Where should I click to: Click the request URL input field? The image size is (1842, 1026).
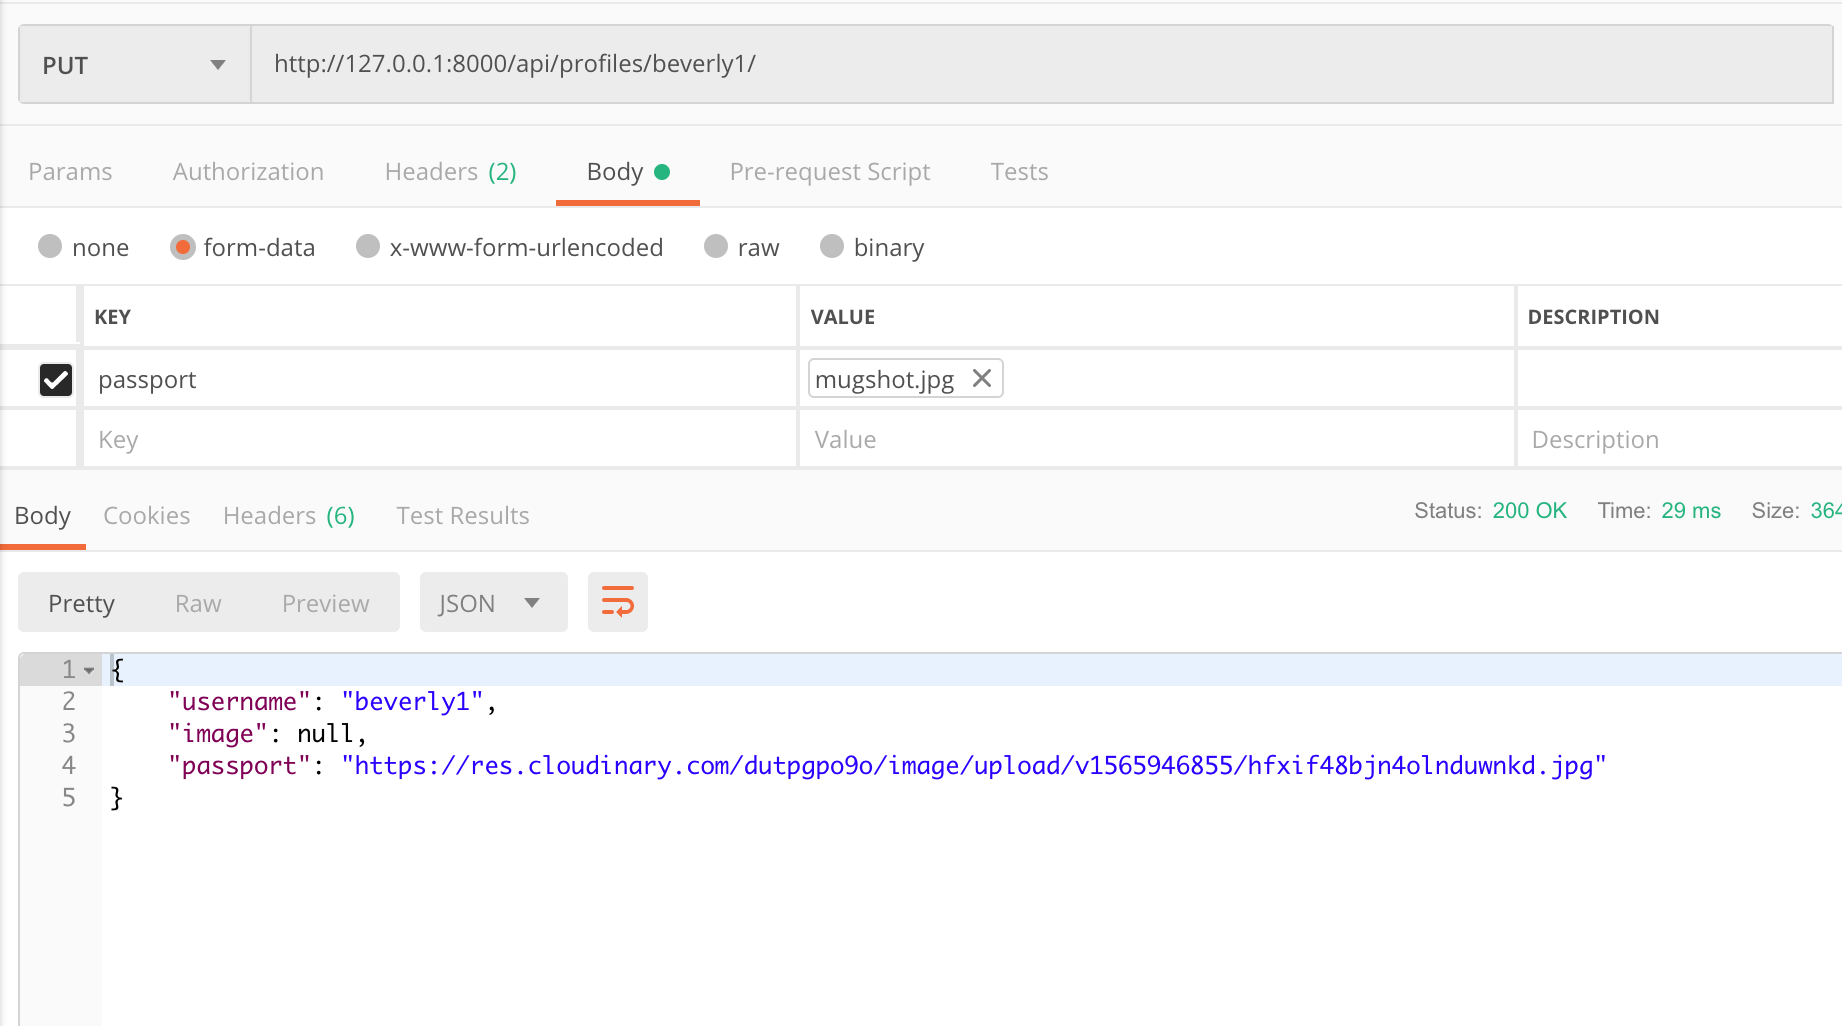(900, 63)
